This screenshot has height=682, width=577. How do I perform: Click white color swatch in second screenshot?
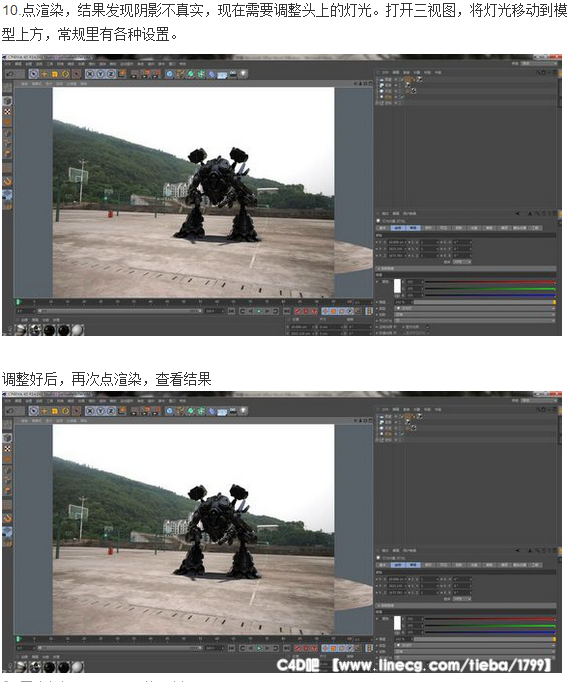(x=397, y=623)
